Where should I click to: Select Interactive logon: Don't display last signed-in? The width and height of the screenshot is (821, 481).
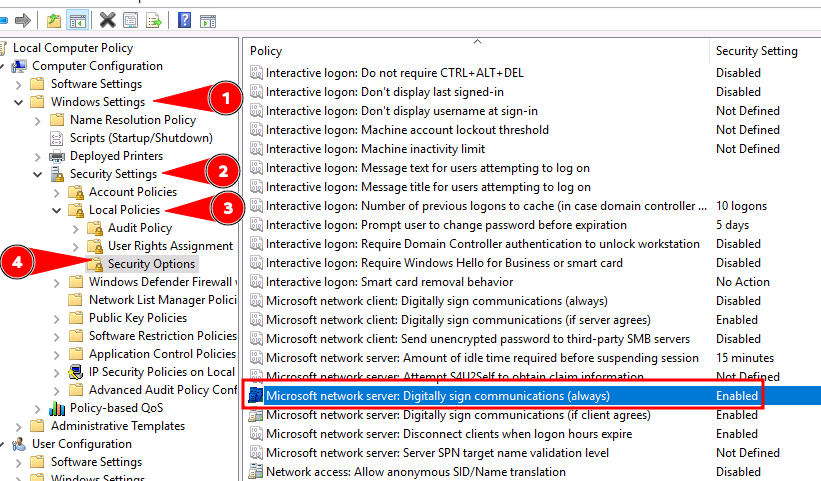tap(385, 92)
